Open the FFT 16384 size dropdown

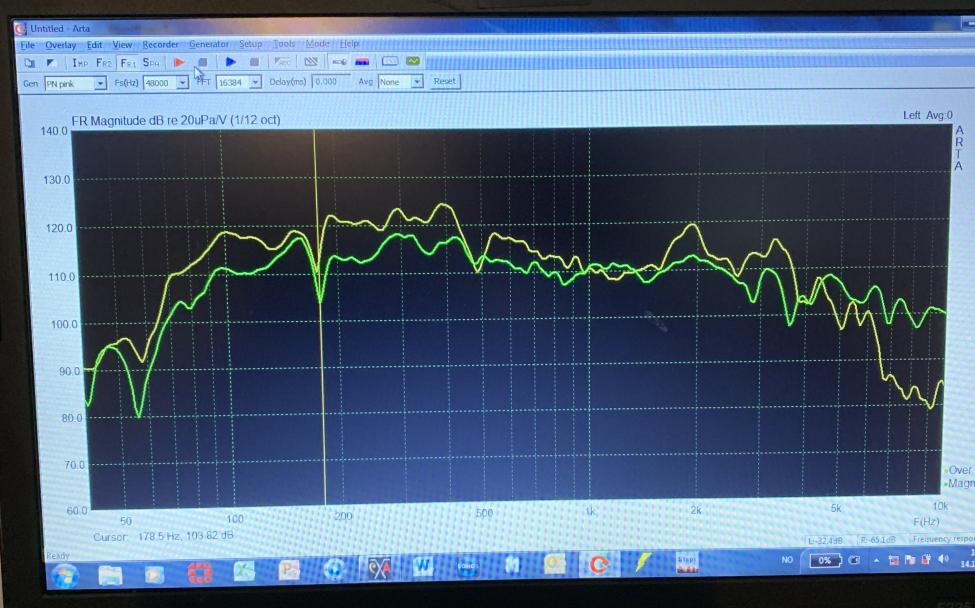pyautogui.click(x=238, y=82)
